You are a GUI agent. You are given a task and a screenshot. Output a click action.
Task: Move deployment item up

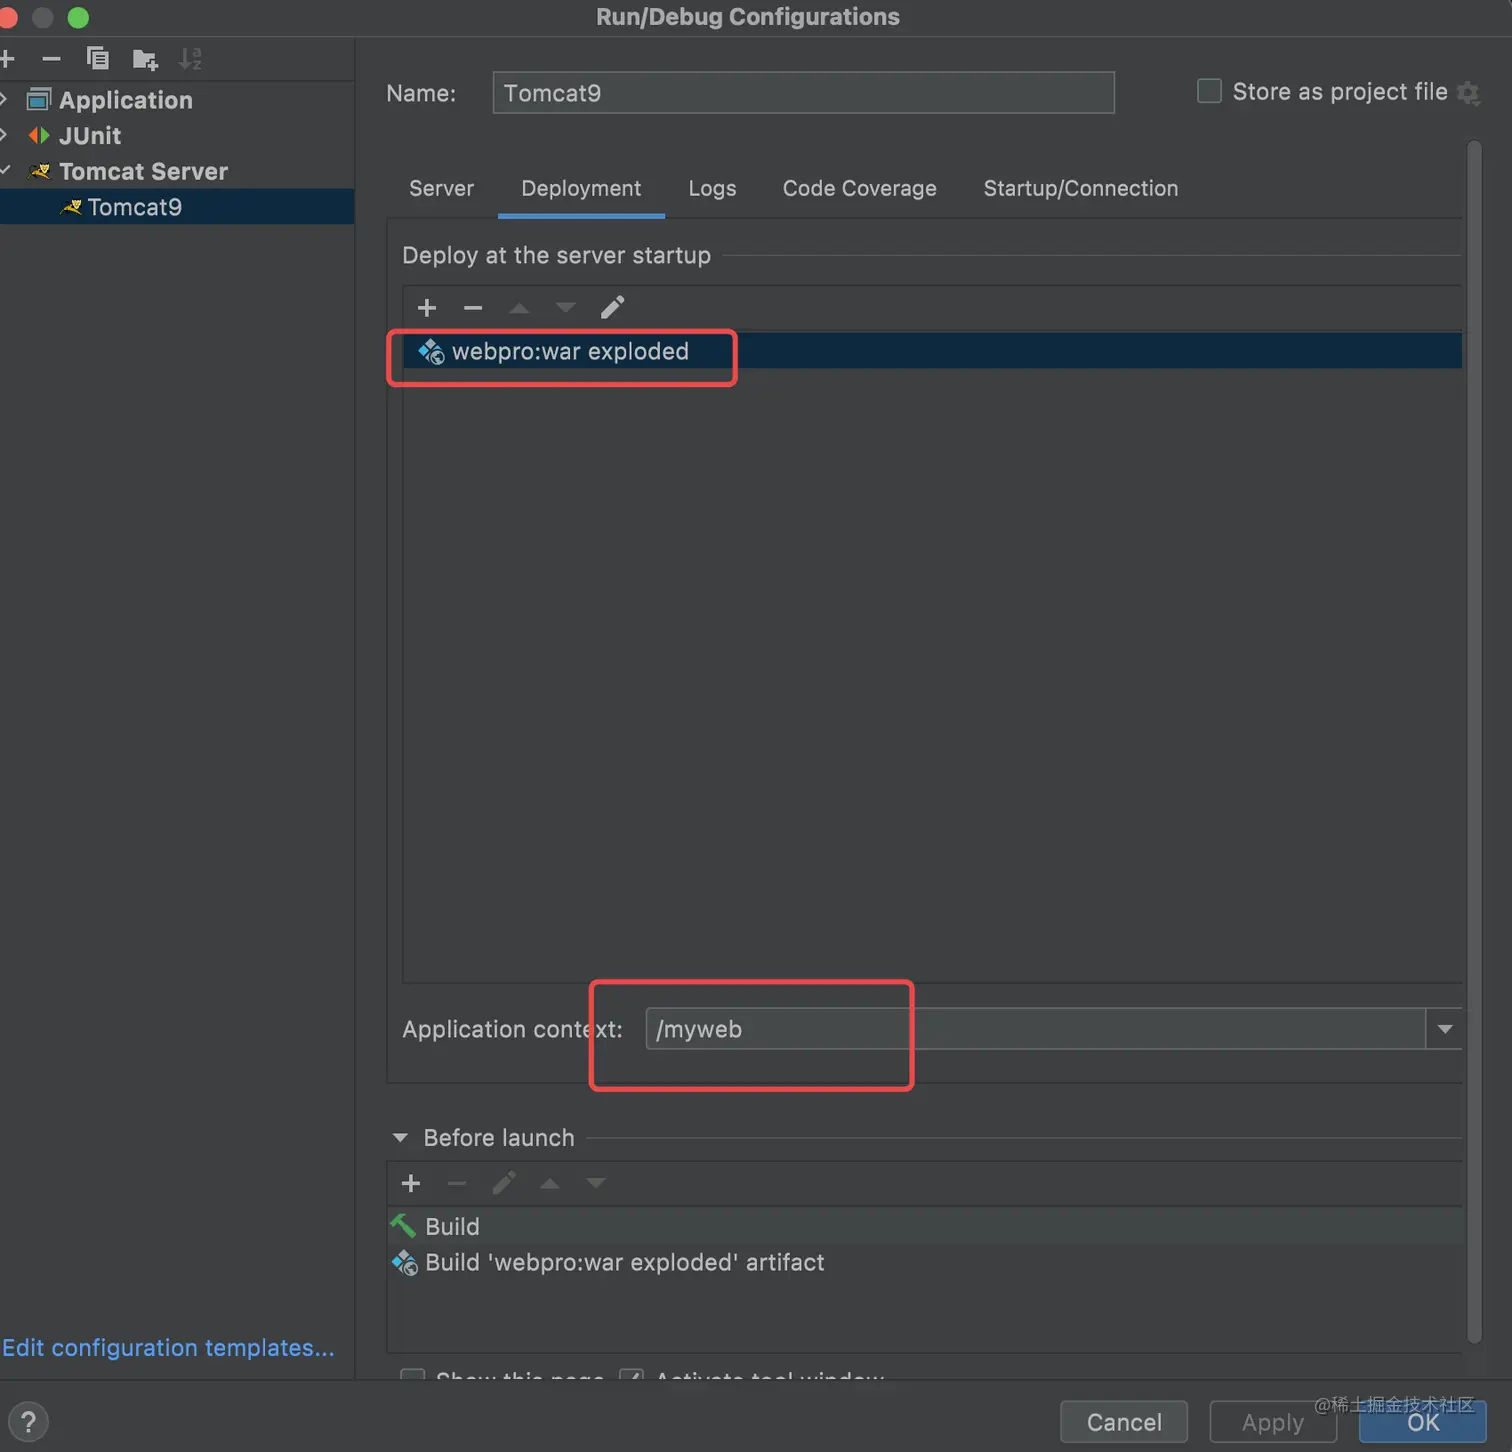click(x=519, y=307)
